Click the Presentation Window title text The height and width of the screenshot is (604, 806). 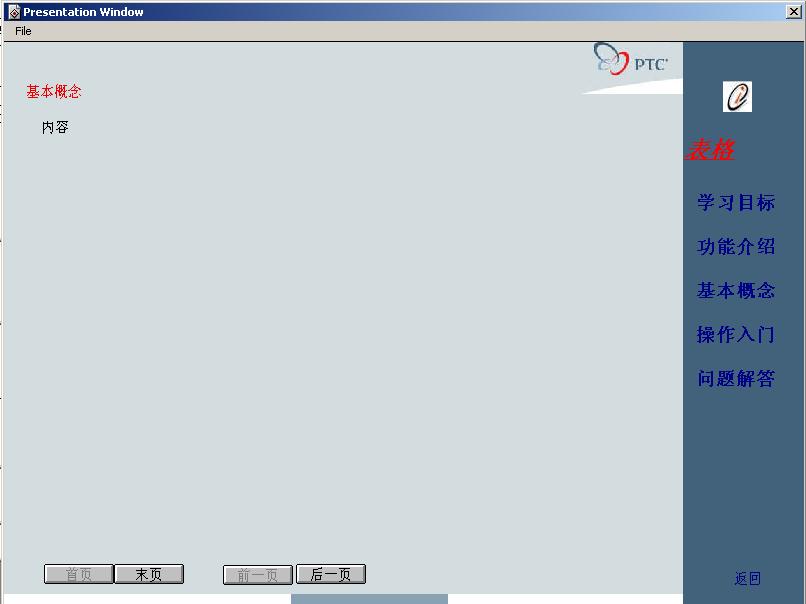pyautogui.click(x=83, y=12)
